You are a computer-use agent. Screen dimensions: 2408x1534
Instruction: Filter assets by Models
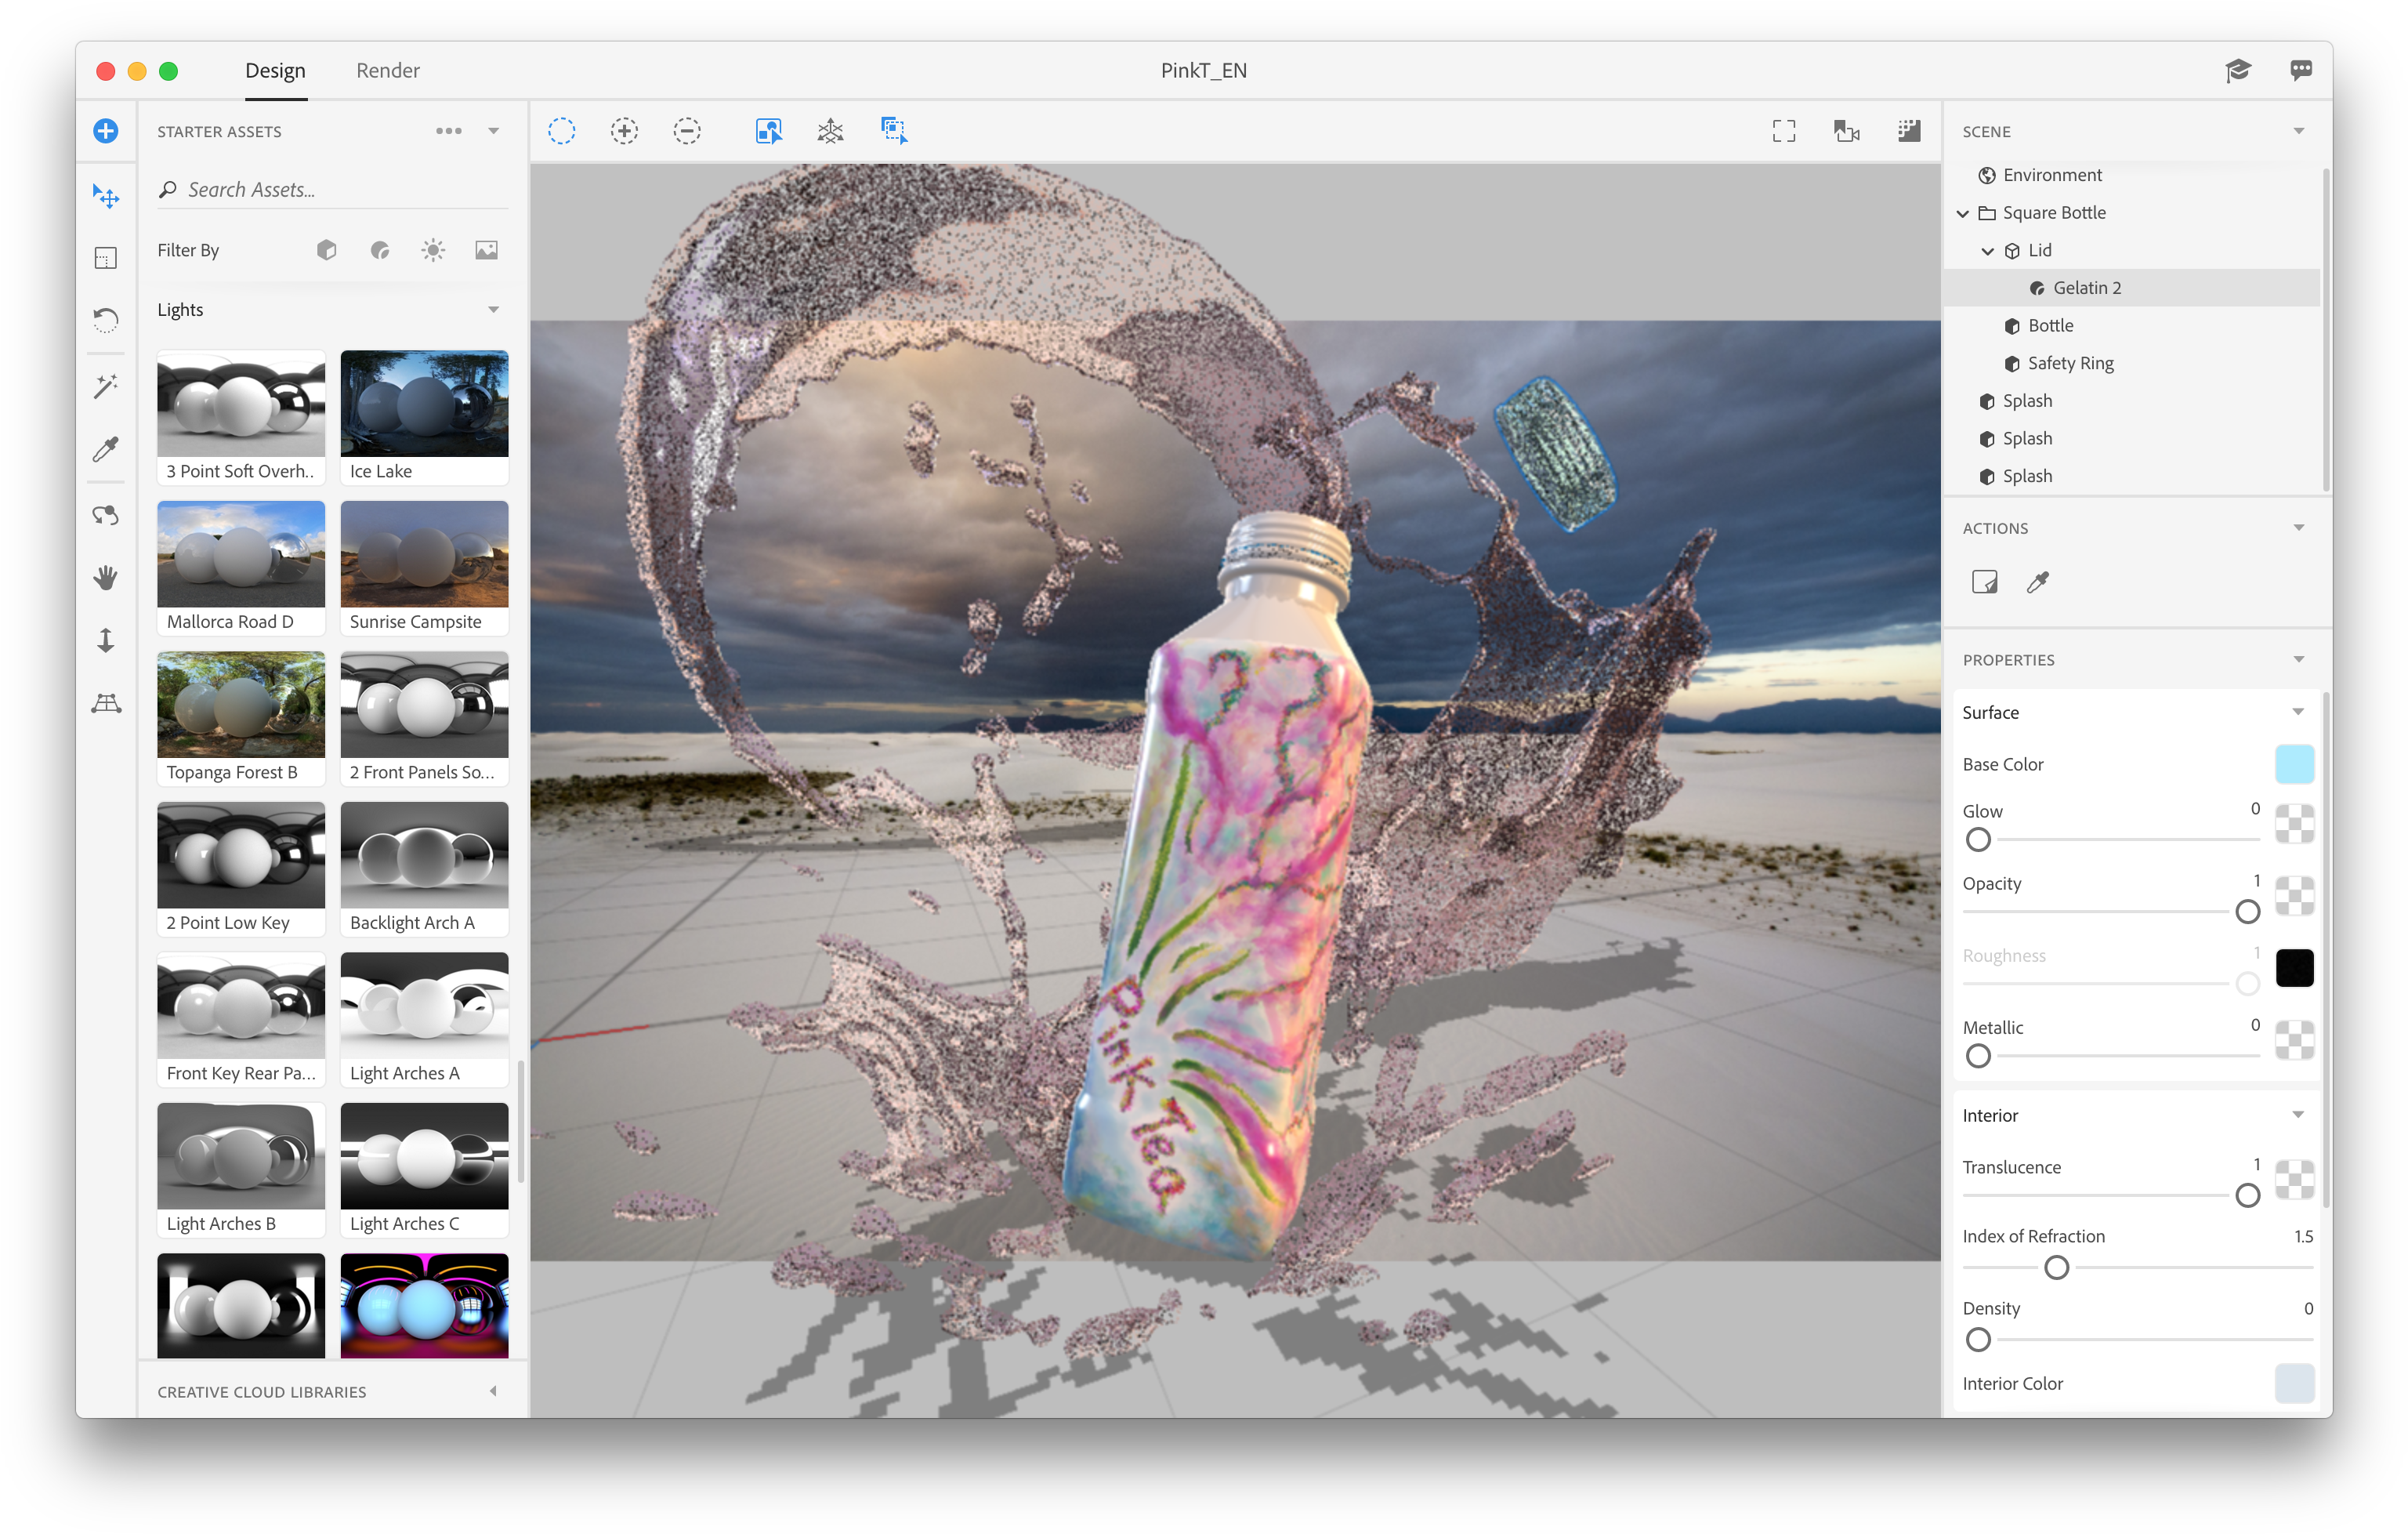click(327, 250)
